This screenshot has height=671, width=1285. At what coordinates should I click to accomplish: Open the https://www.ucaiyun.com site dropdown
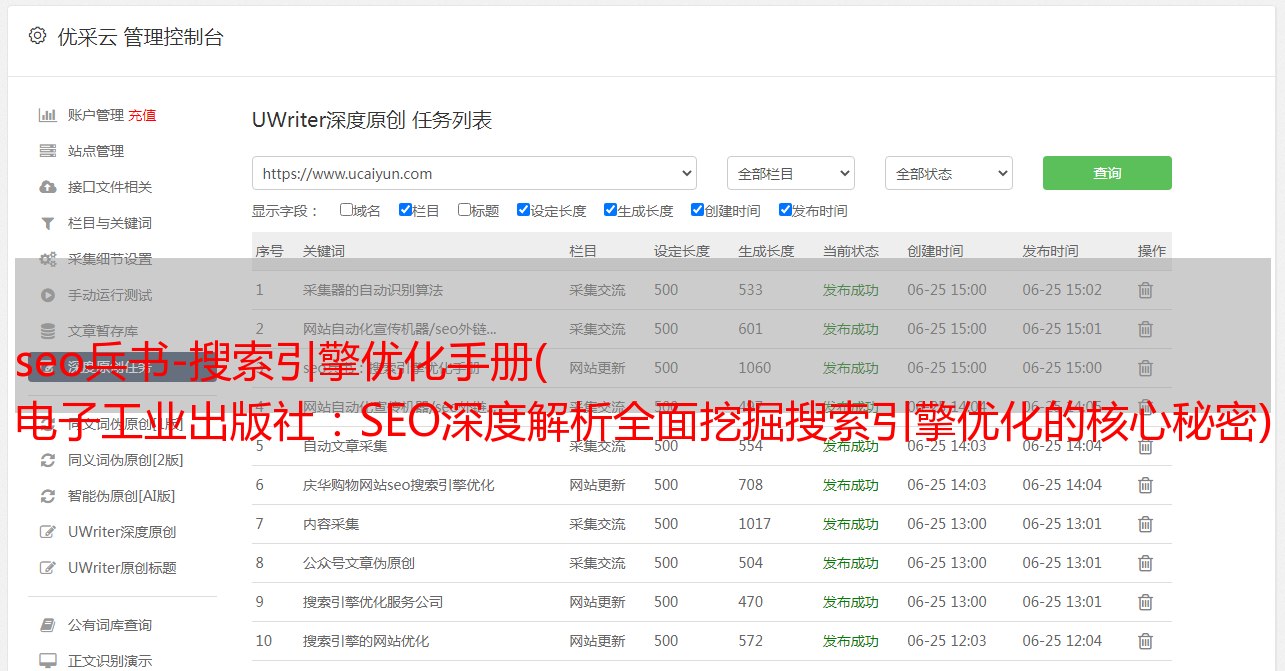click(x=475, y=173)
